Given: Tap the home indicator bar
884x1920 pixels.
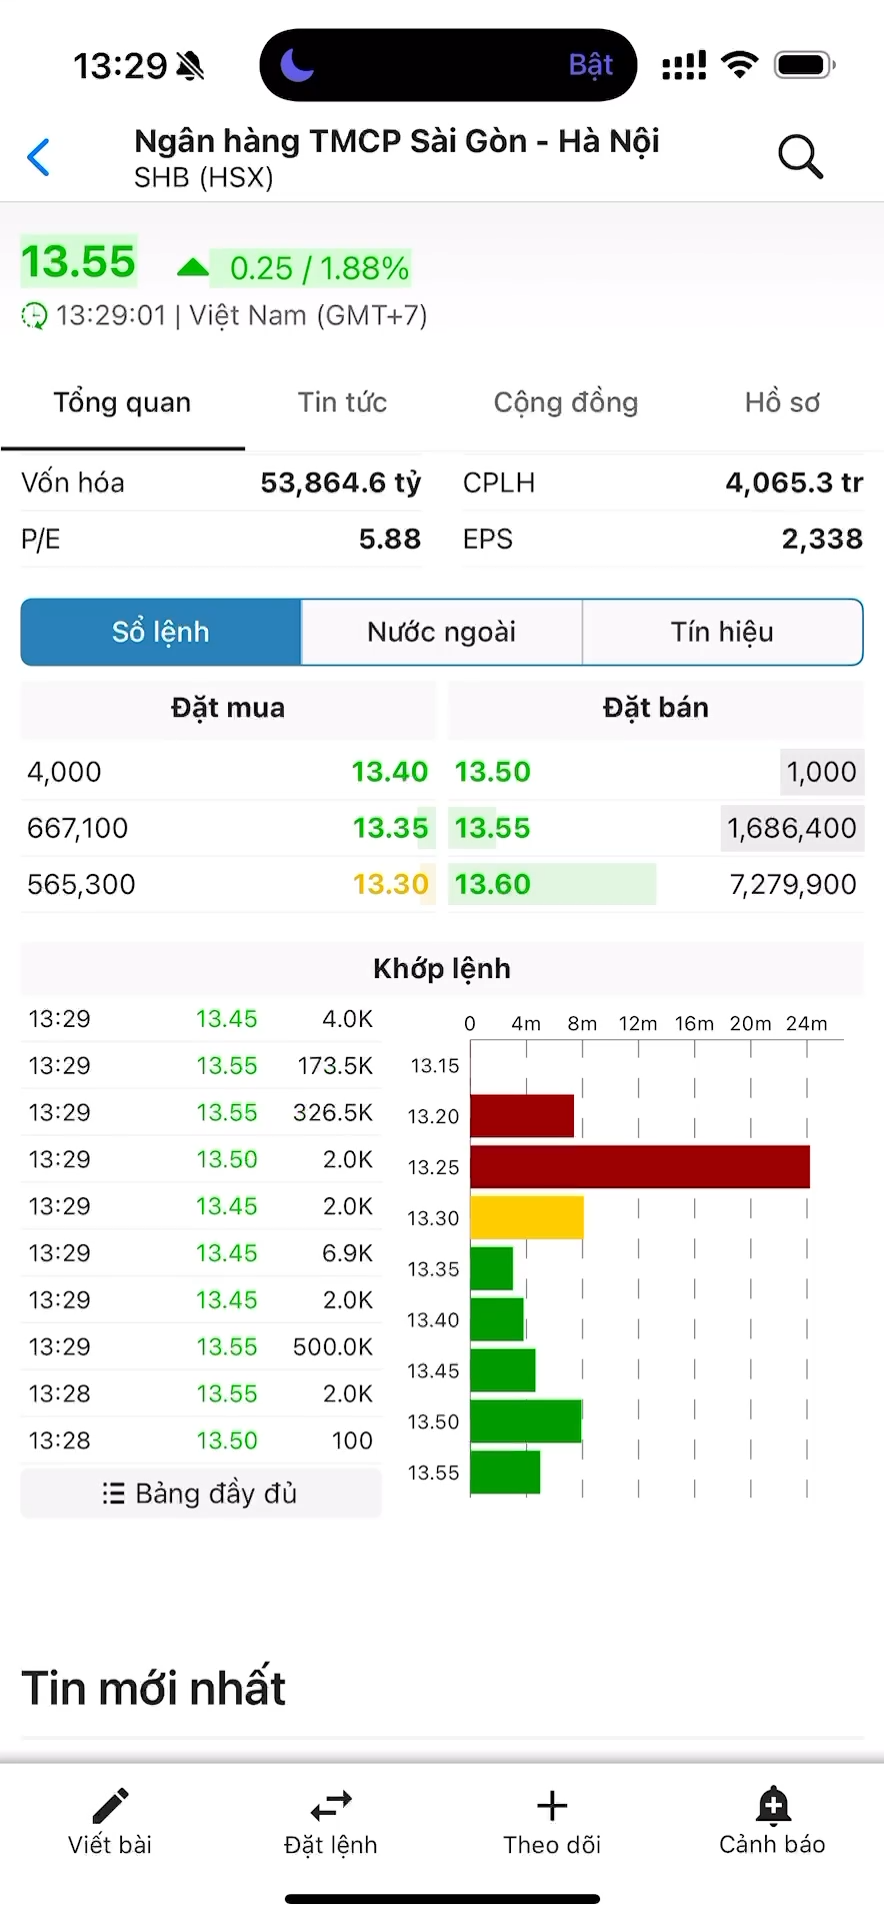Looking at the screenshot, I should pyautogui.click(x=442, y=1899).
